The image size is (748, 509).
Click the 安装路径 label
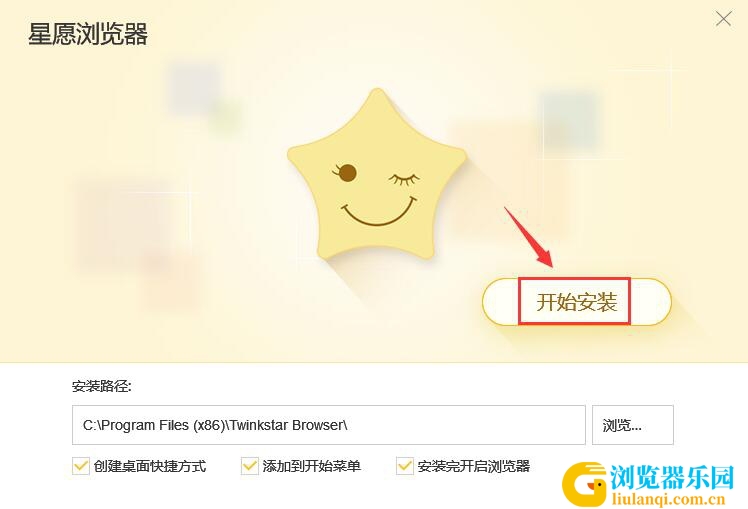pyautogui.click(x=102, y=386)
